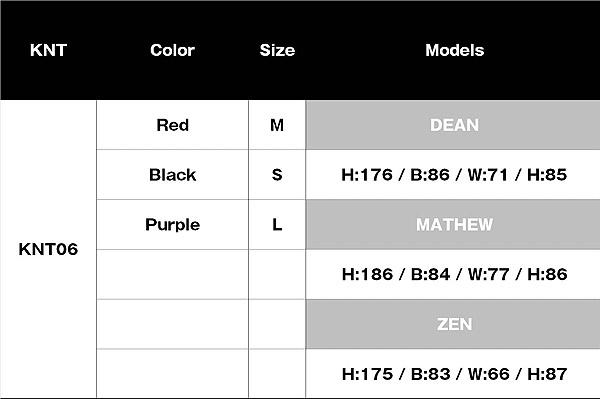Select the DEAN model name row
Screen dimensions: 600x399
tap(453, 125)
